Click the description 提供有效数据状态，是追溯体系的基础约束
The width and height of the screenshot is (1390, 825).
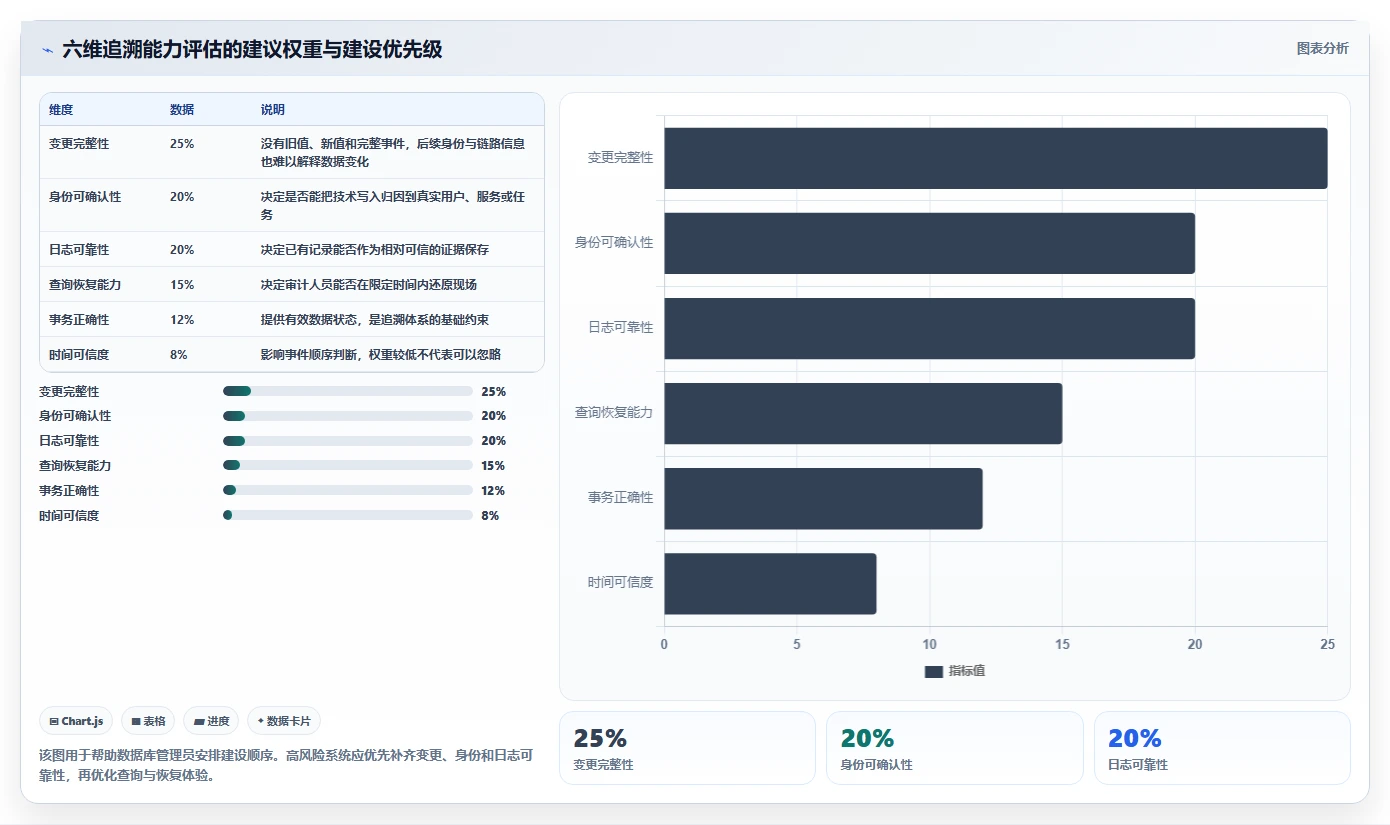(375, 320)
